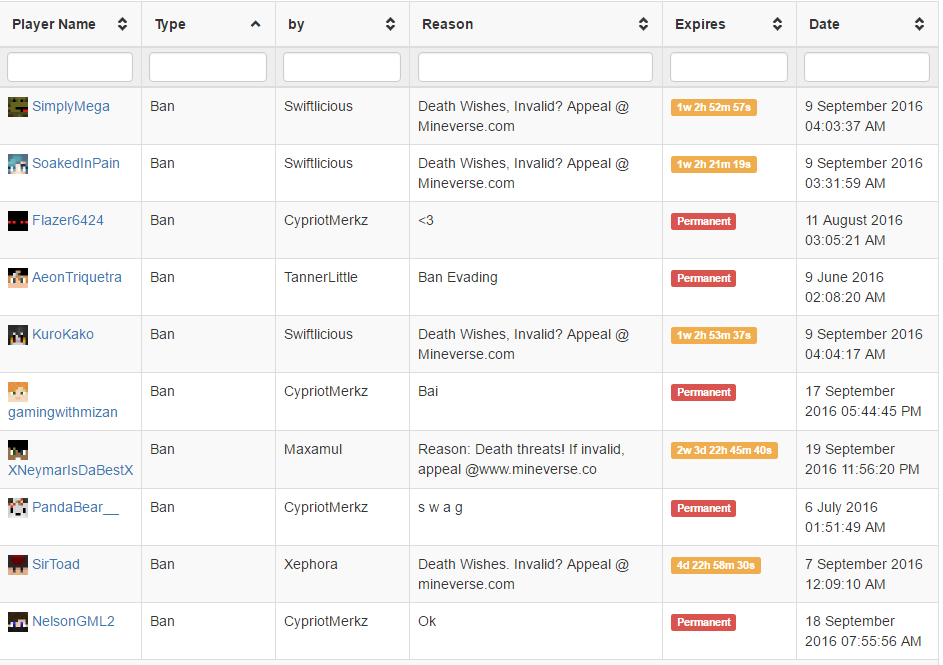Click PandaBear__'s panda avatar icon

pyautogui.click(x=18, y=508)
